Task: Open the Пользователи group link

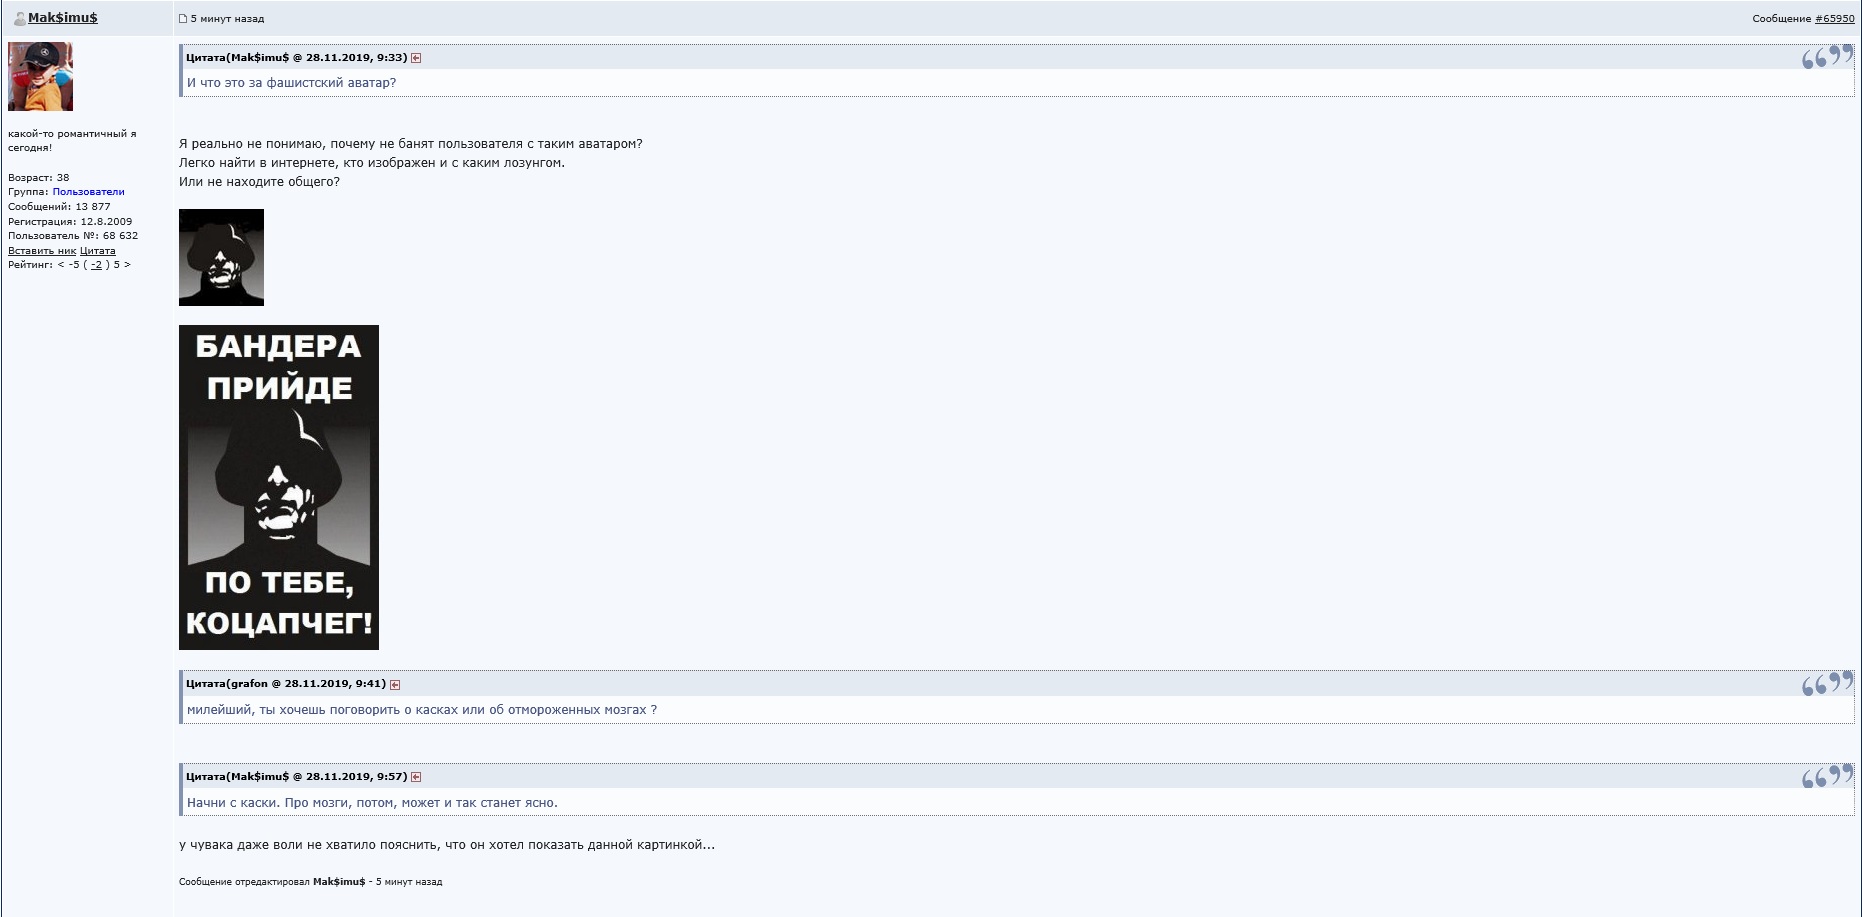Action: [x=88, y=192]
